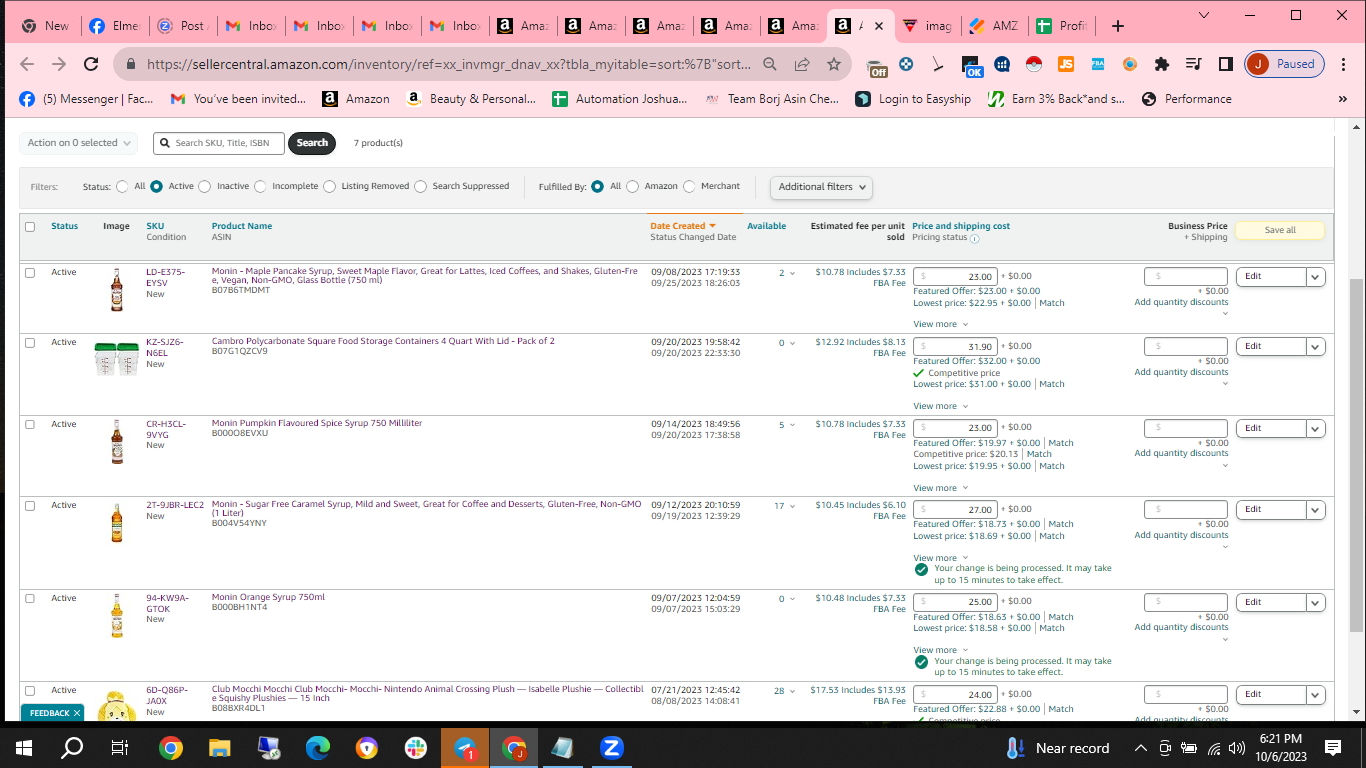Select the Search Suppressed filter

point(420,186)
